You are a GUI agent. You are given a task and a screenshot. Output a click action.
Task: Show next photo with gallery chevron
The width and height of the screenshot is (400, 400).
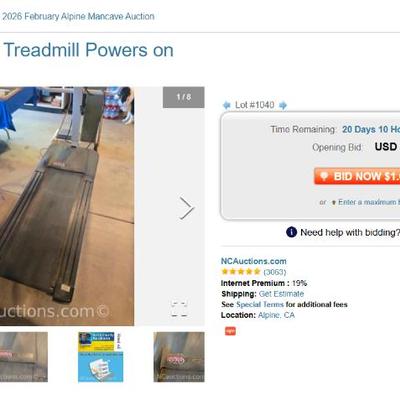[186, 208]
